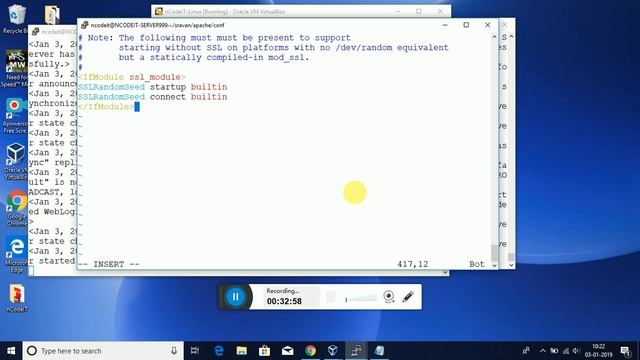This screenshot has height=360, width=640.
Task: Click the recording timer 00:32:58
Action: click(284, 301)
